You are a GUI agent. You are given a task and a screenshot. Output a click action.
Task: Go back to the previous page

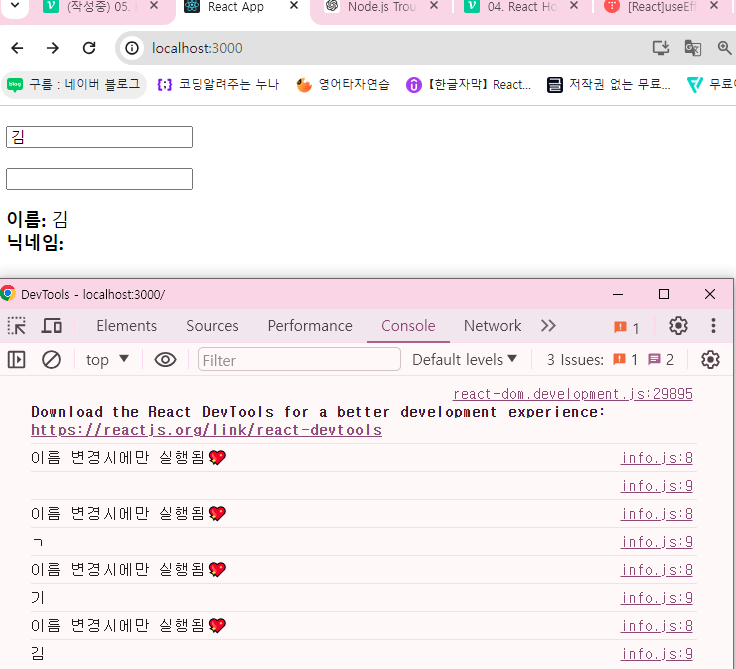[x=17, y=48]
